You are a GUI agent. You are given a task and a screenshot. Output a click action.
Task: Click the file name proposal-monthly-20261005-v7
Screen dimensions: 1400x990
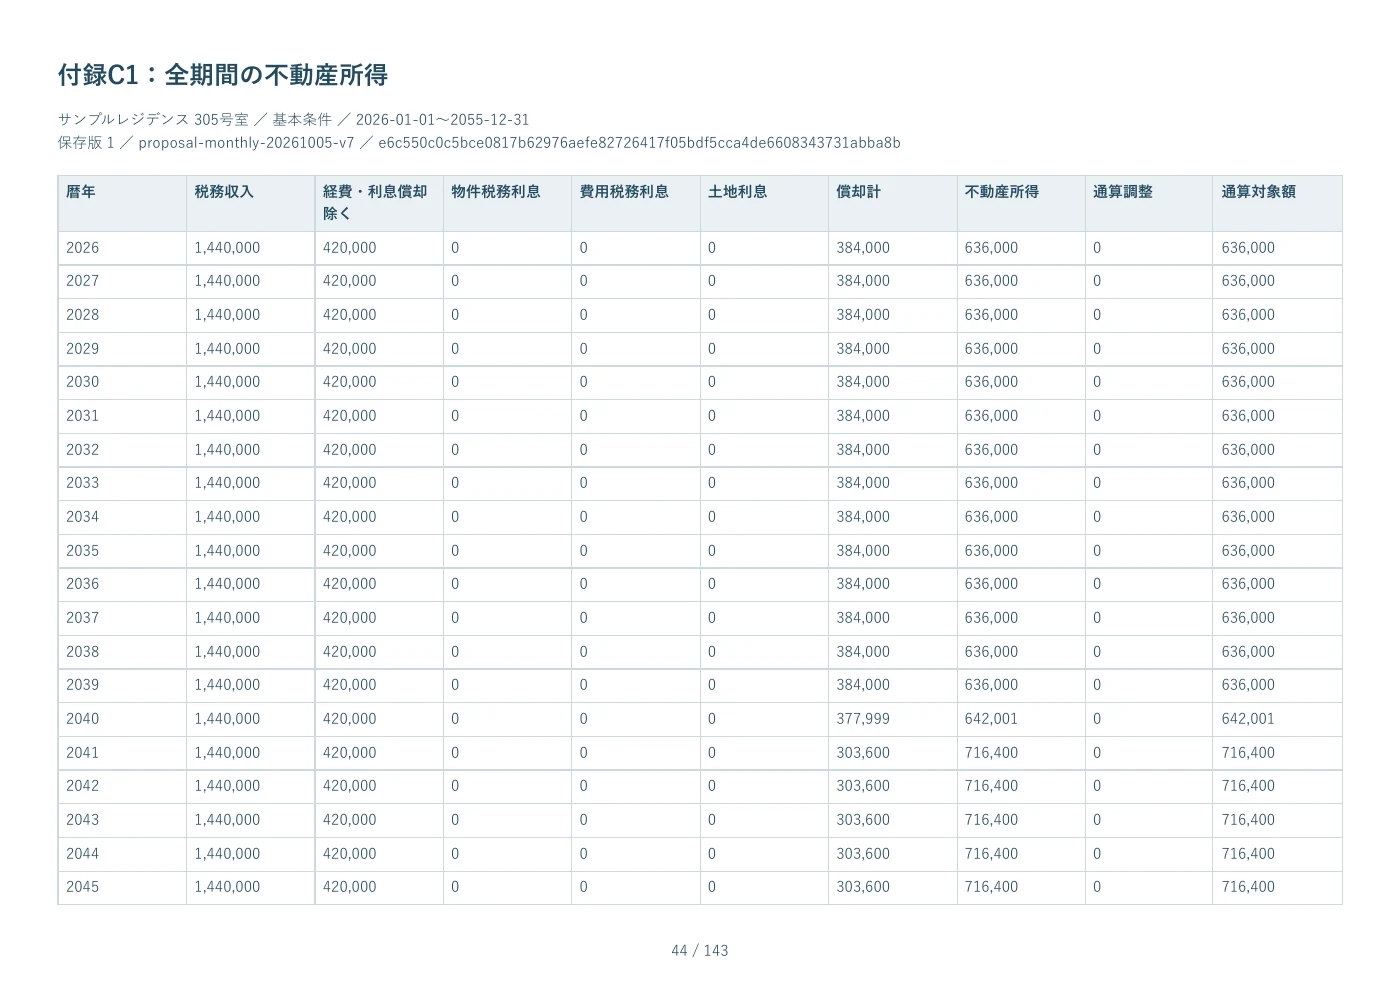(x=246, y=142)
